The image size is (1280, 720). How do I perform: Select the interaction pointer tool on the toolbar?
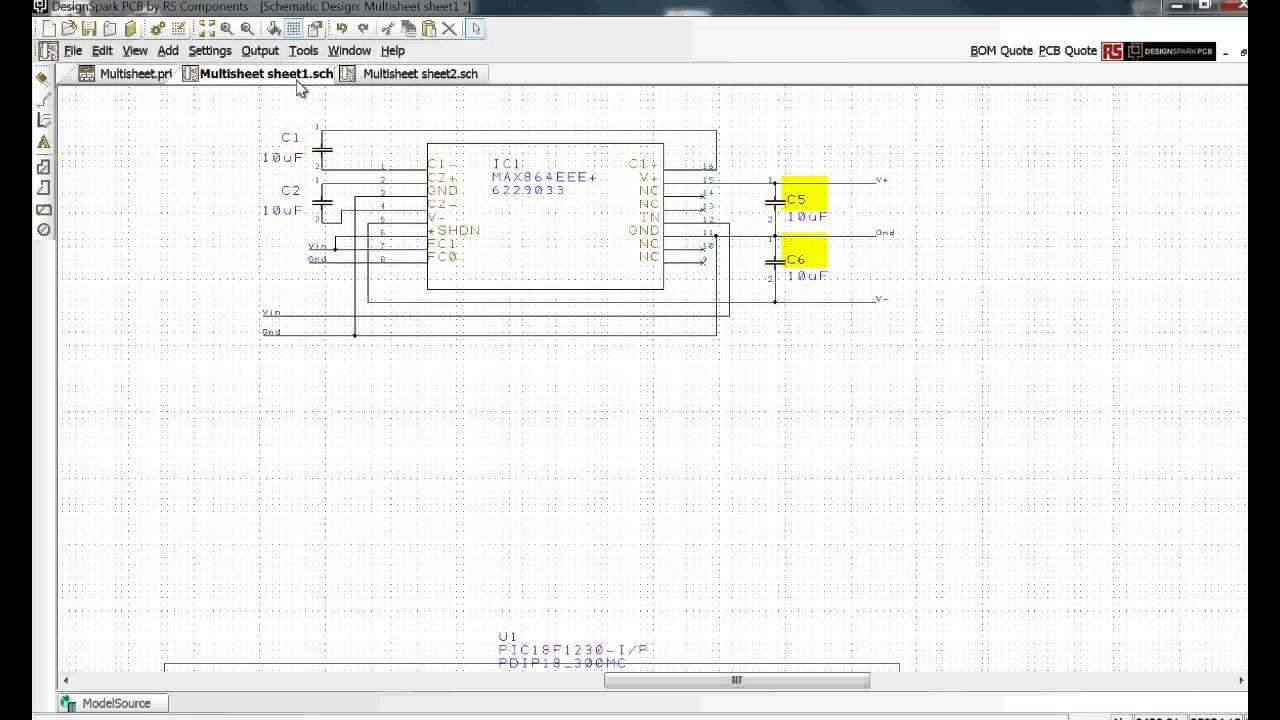(475, 28)
